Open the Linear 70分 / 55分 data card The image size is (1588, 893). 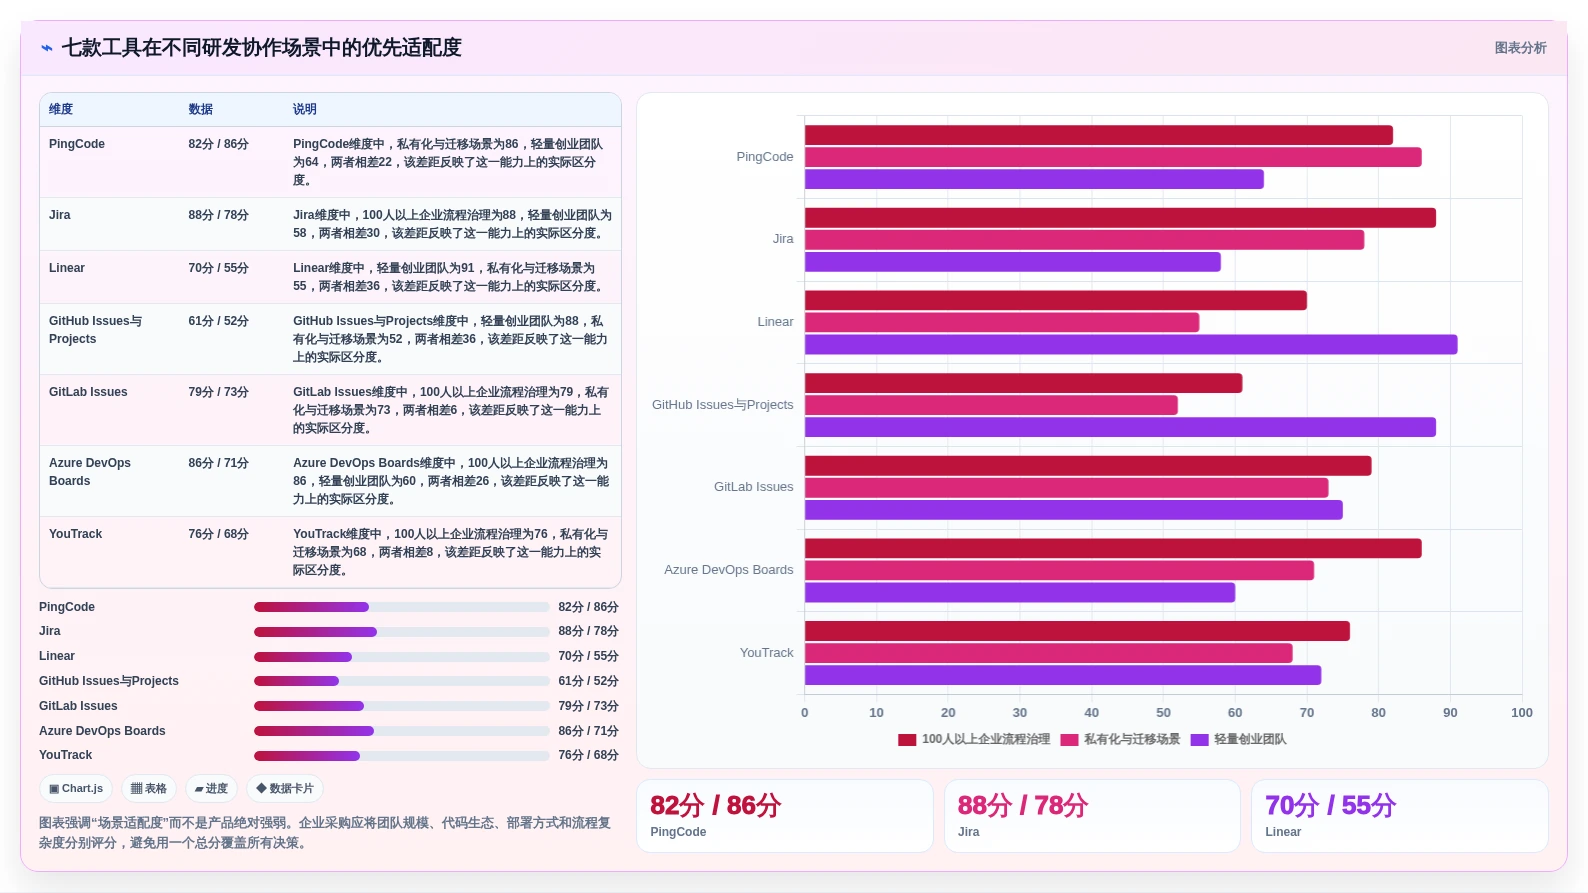[1400, 816]
